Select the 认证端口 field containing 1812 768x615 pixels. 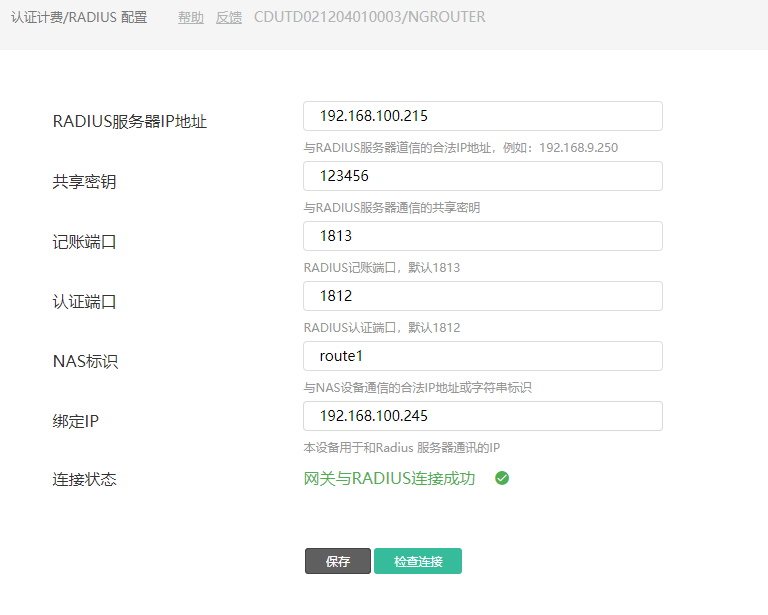click(x=482, y=296)
